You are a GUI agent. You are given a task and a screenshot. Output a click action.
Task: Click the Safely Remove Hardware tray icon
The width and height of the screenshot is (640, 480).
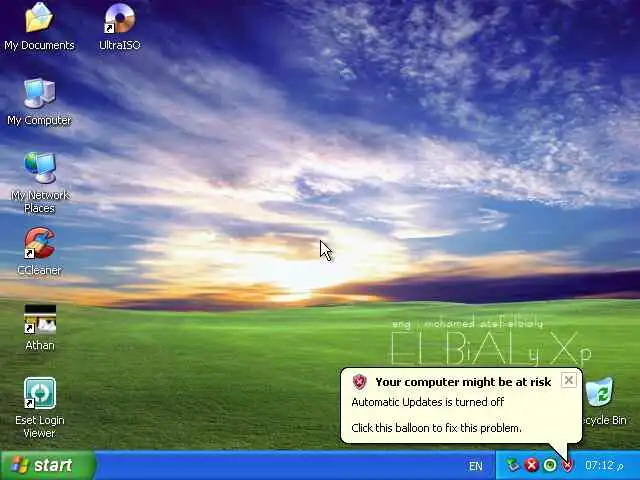coord(513,465)
